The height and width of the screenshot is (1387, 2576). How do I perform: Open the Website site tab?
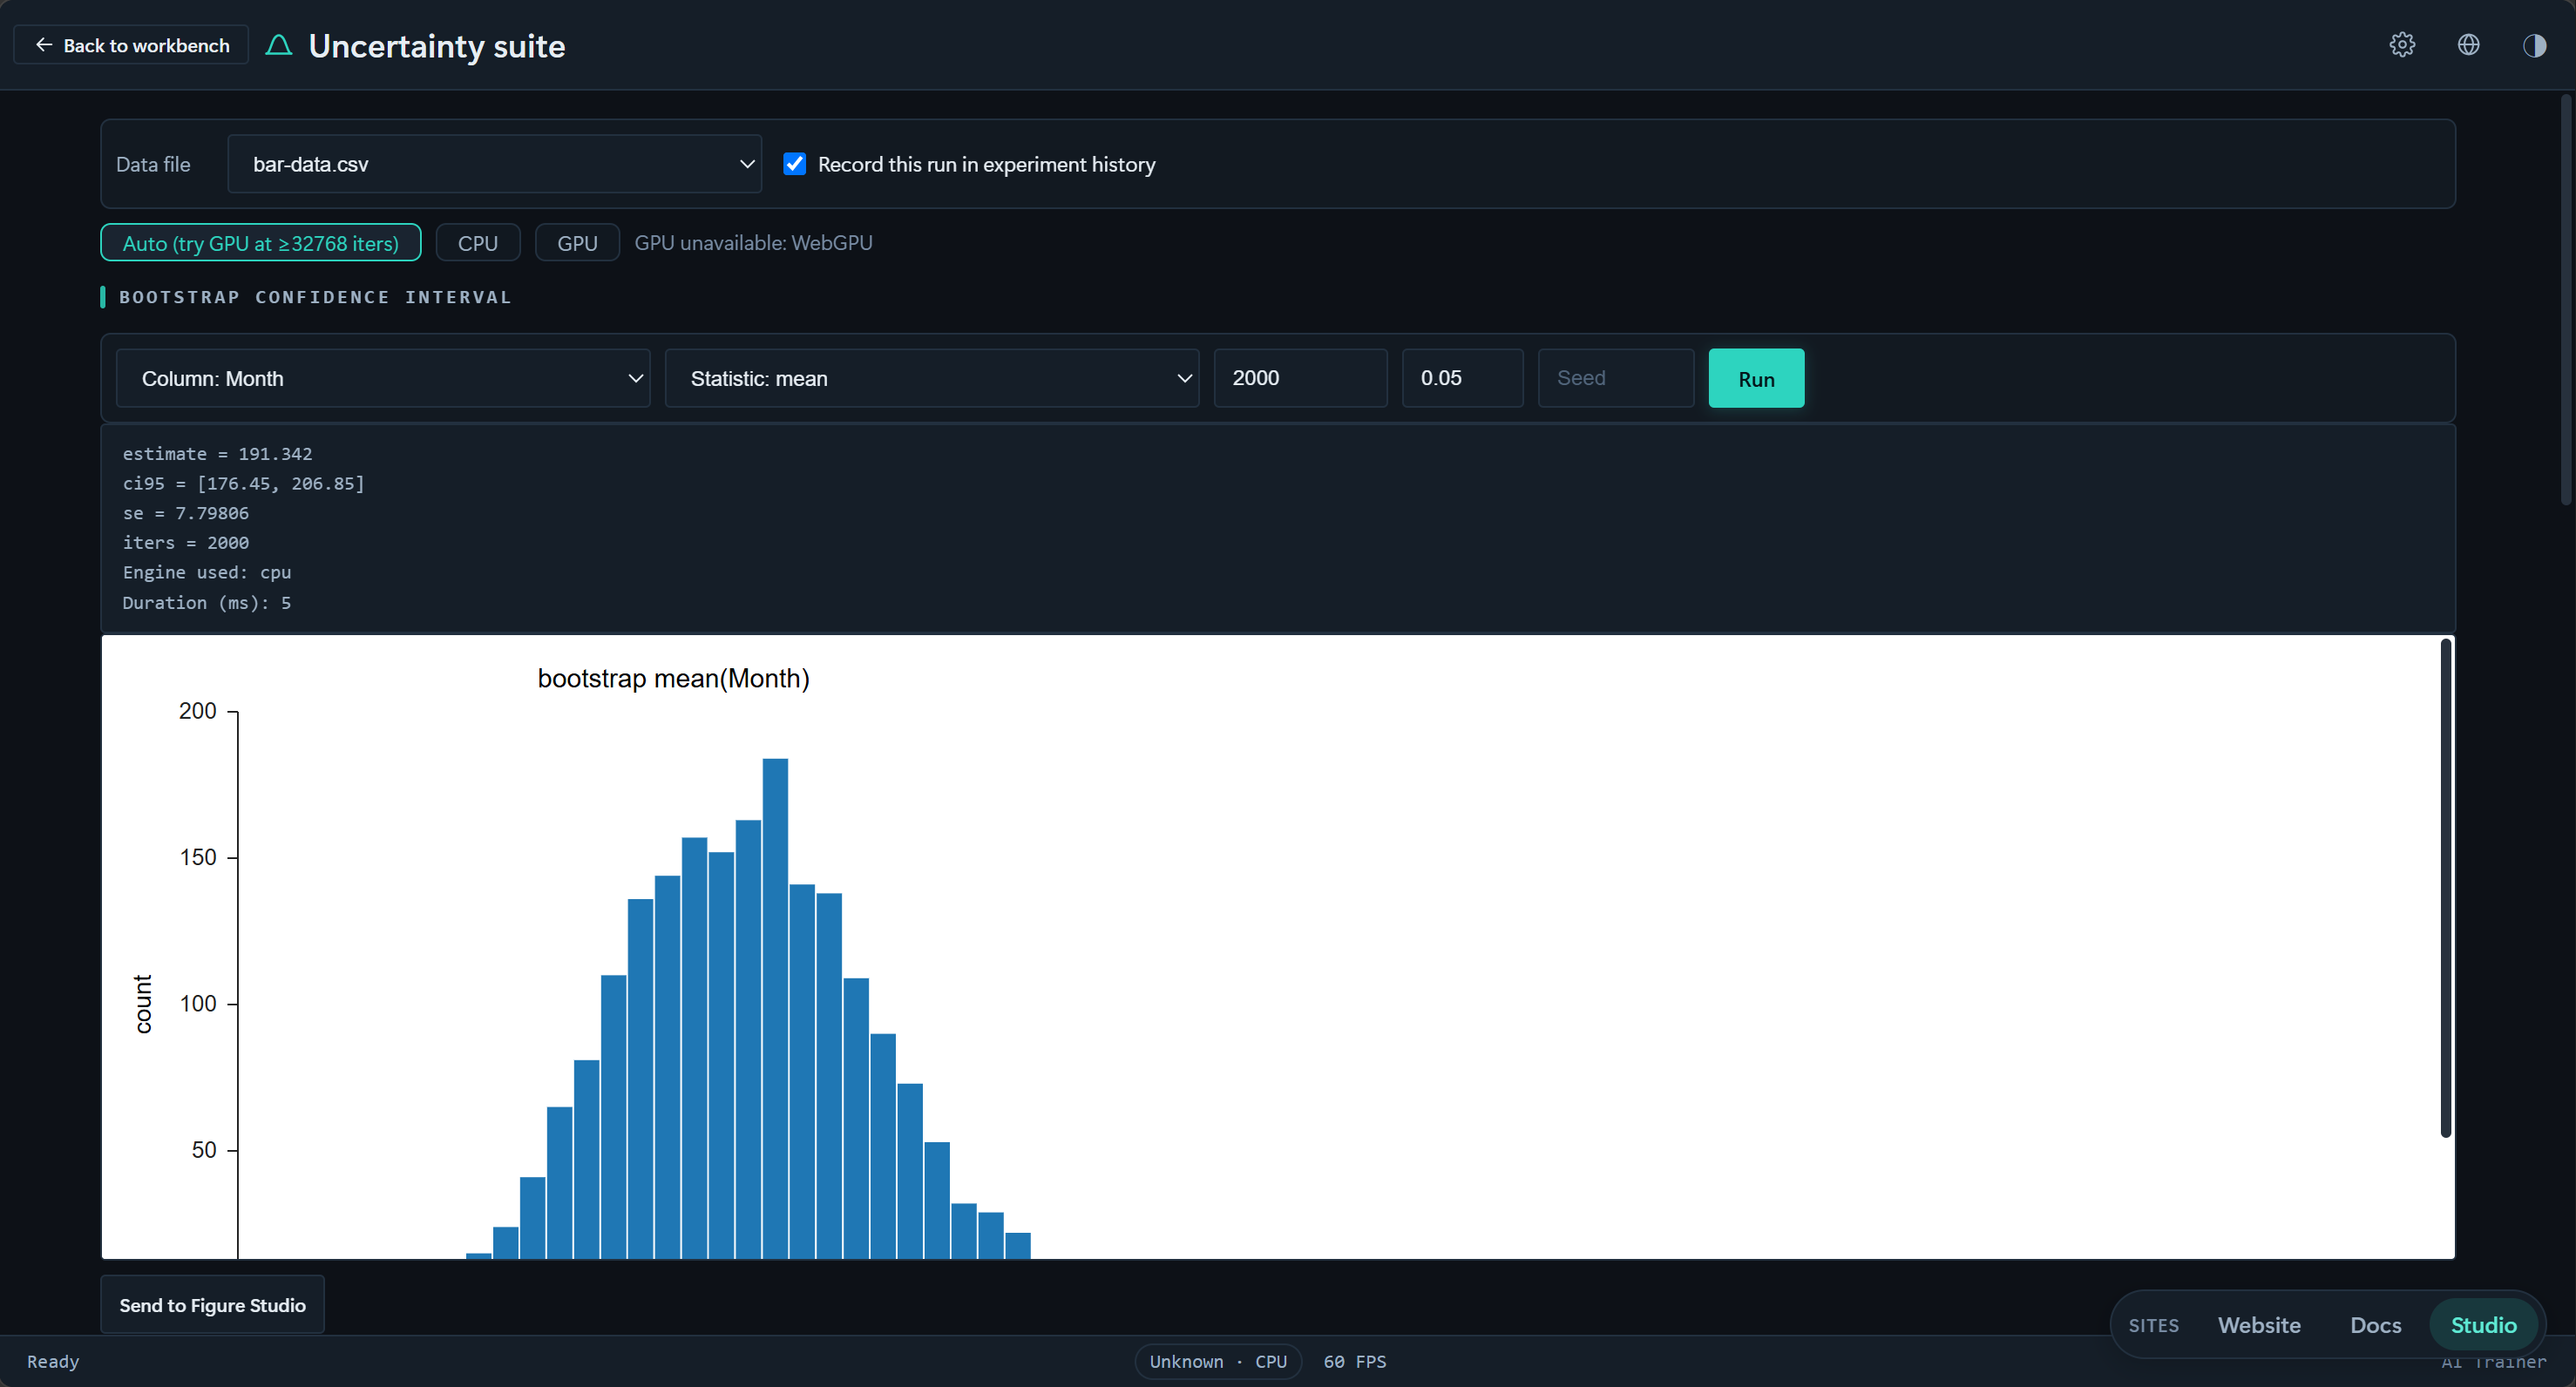[x=2259, y=1325]
